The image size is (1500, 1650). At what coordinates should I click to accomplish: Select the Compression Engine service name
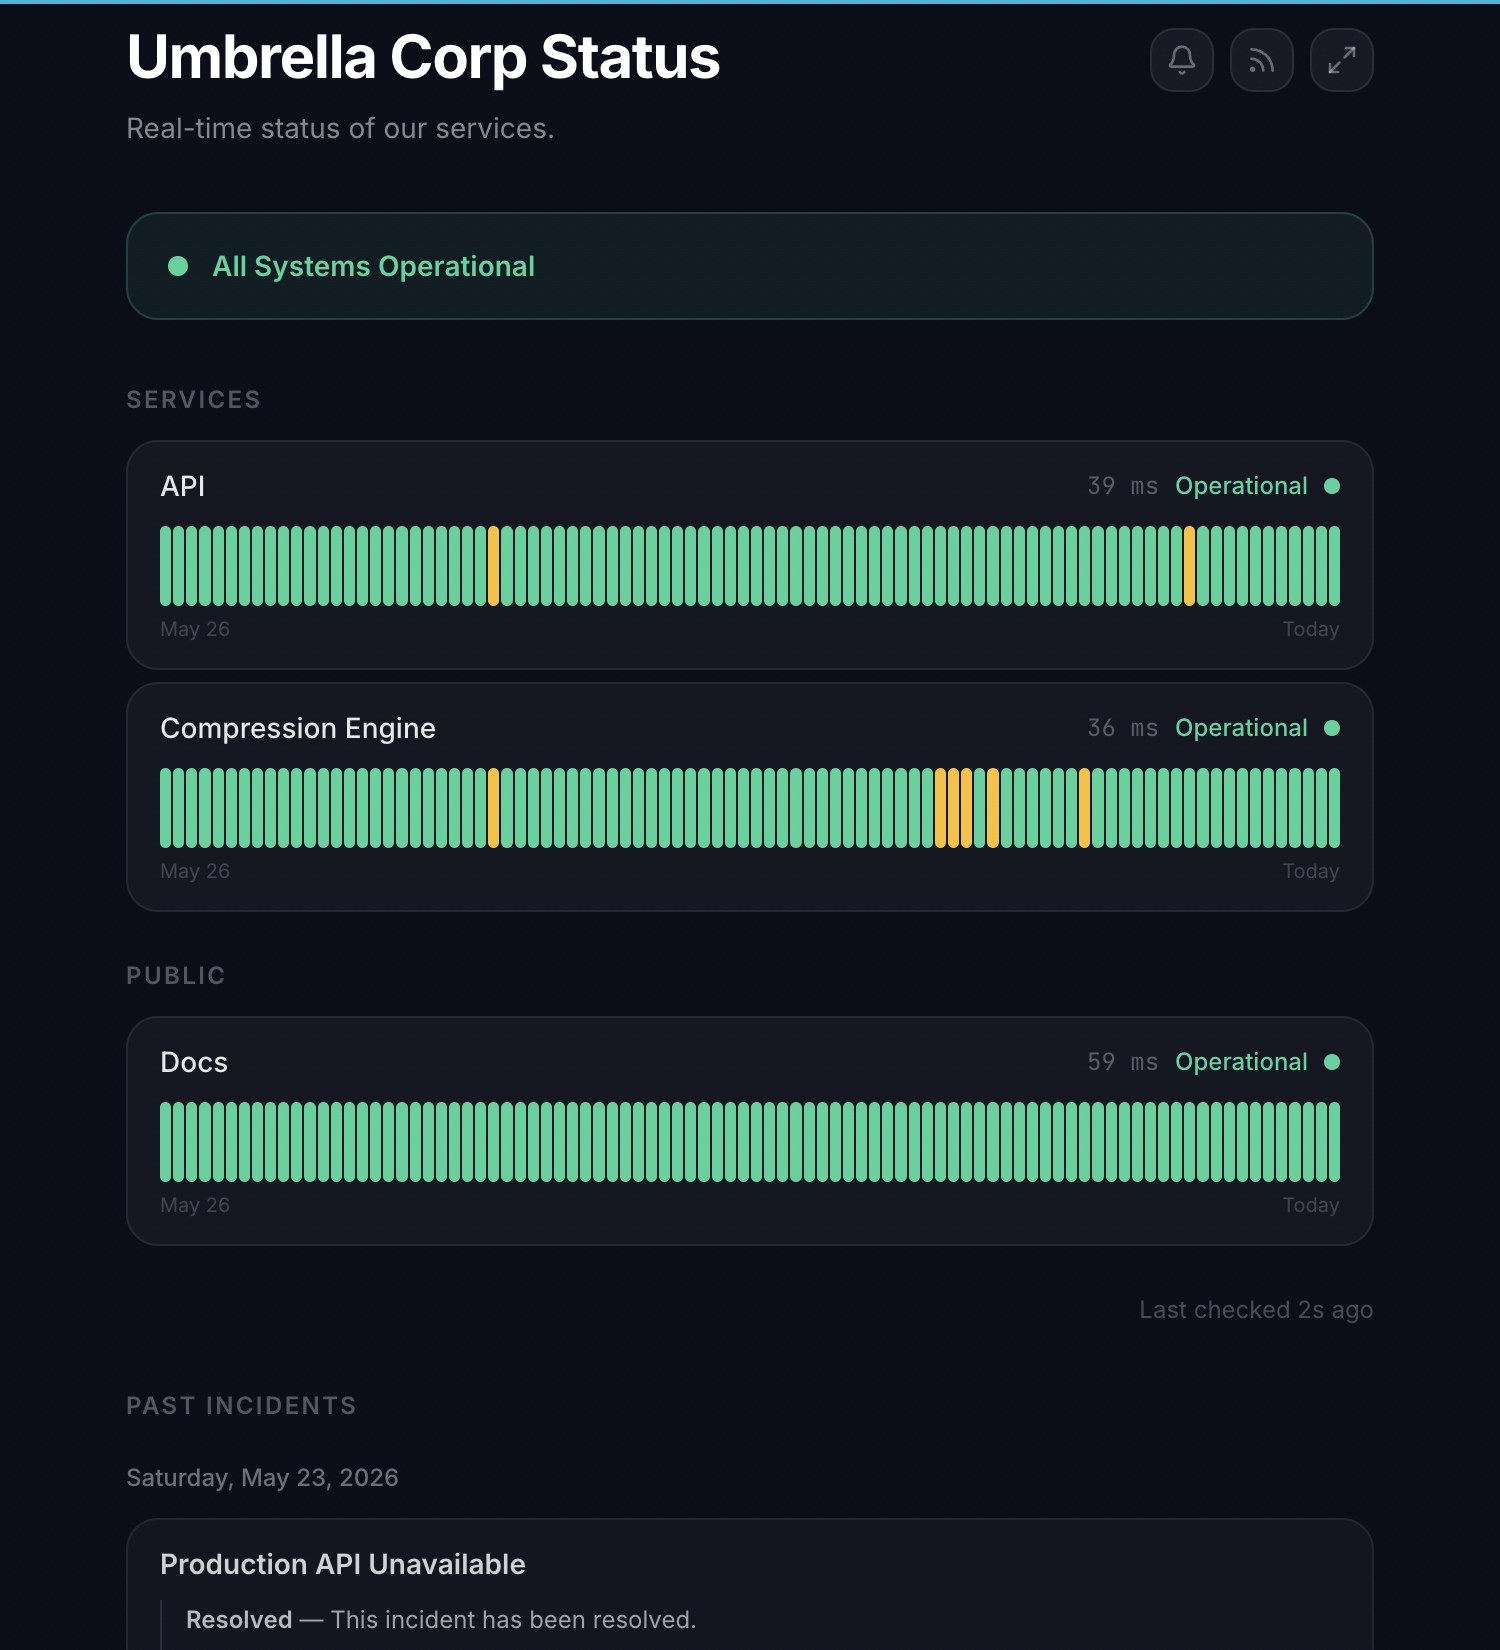(298, 728)
